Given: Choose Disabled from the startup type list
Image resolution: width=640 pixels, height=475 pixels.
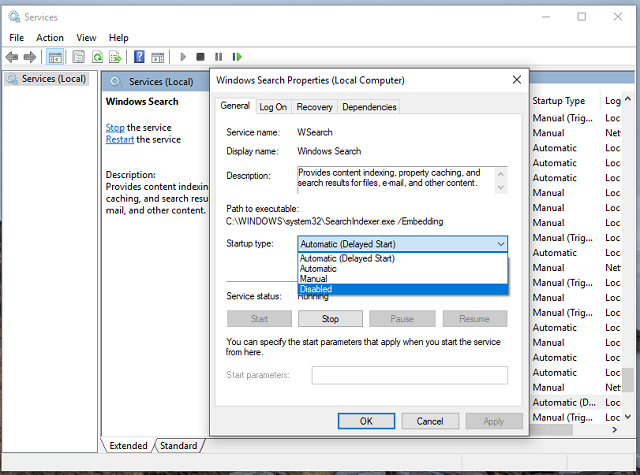Looking at the screenshot, I should (x=402, y=289).
